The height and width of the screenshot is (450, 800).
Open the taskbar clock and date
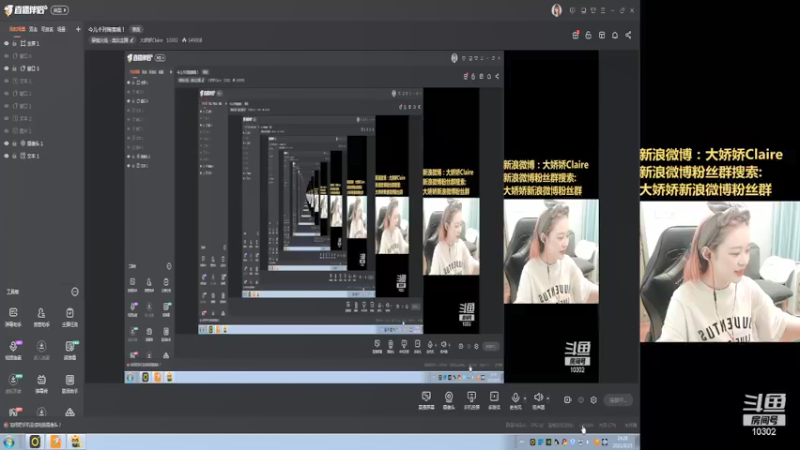click(x=624, y=442)
